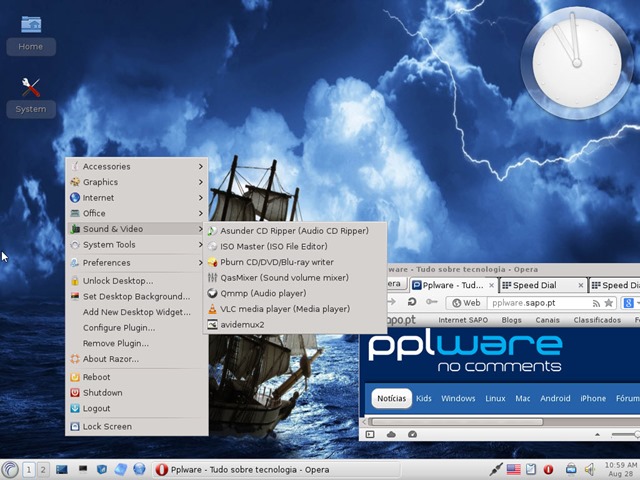Click the network plug tray icon

pyautogui.click(x=496, y=470)
